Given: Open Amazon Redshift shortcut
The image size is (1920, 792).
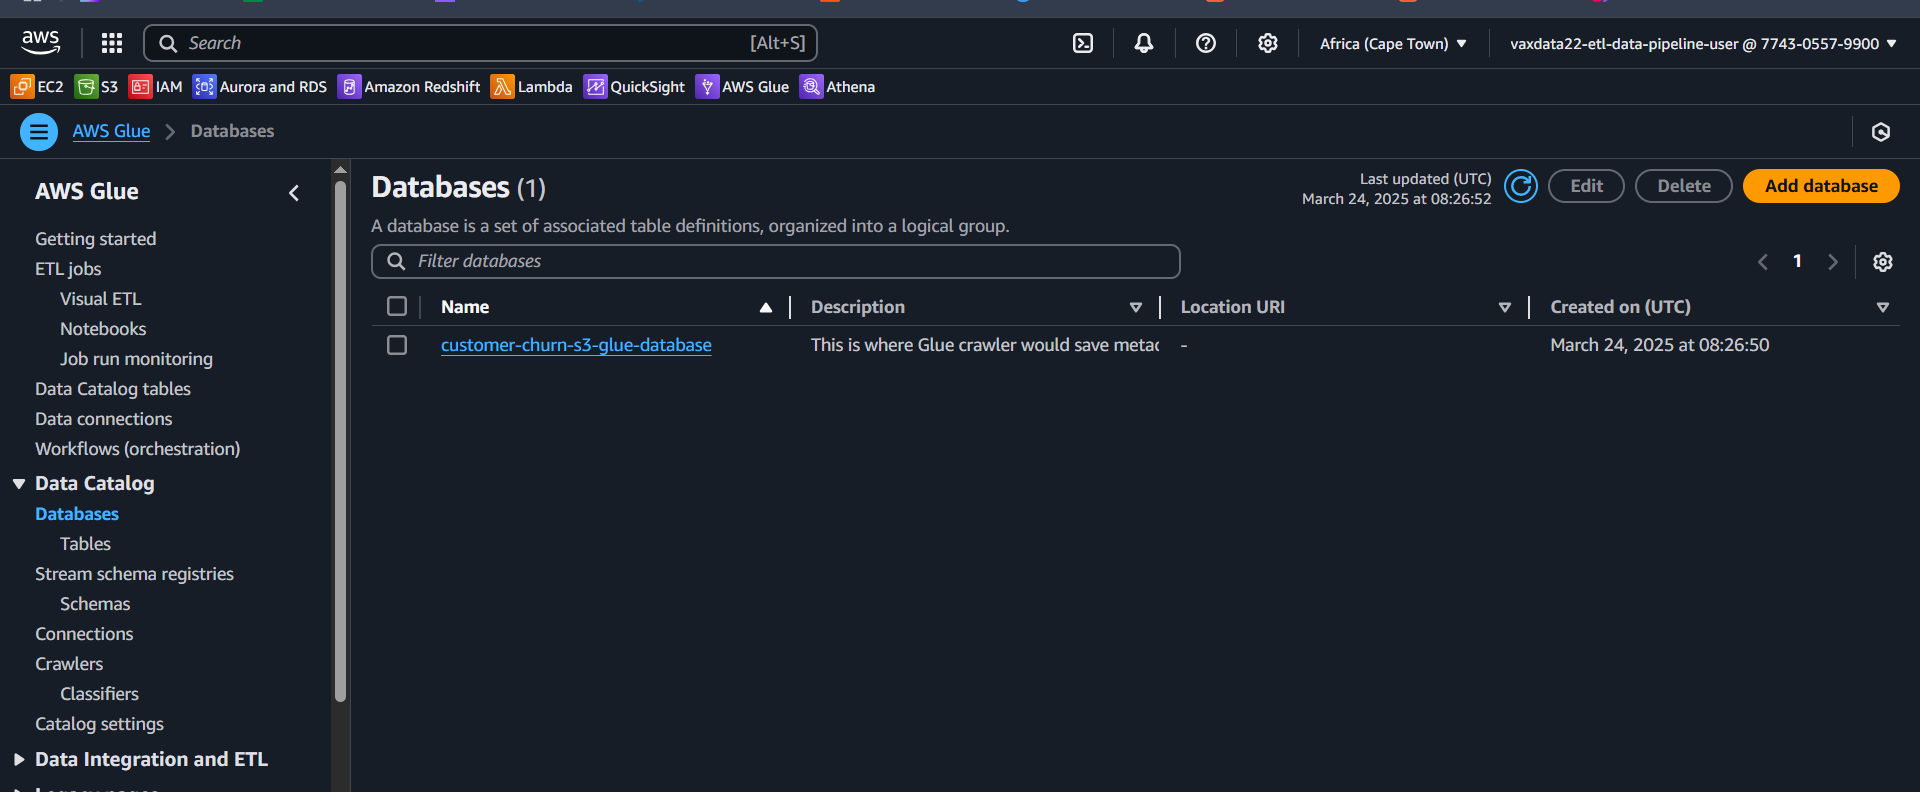Looking at the screenshot, I should click(409, 87).
